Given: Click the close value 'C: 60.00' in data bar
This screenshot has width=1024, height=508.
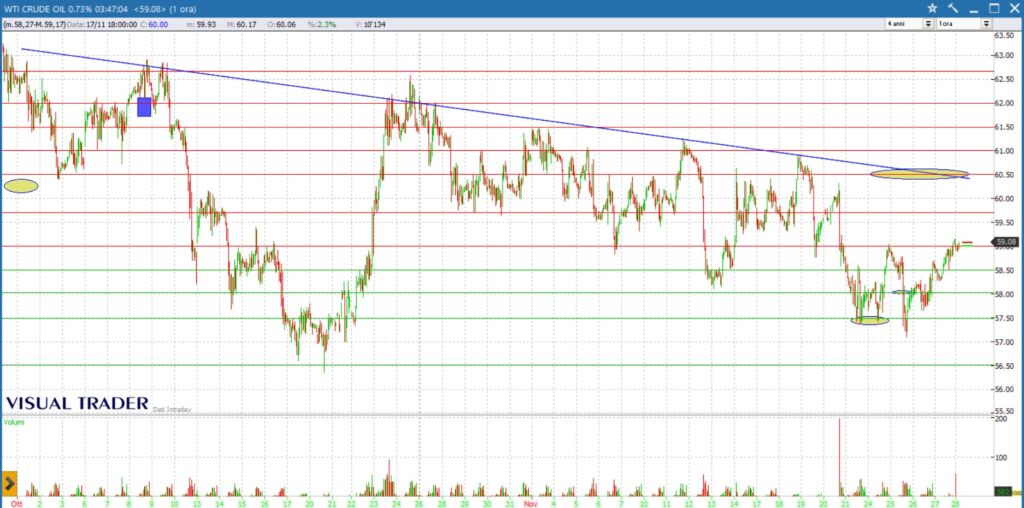Looking at the screenshot, I should coord(154,24).
